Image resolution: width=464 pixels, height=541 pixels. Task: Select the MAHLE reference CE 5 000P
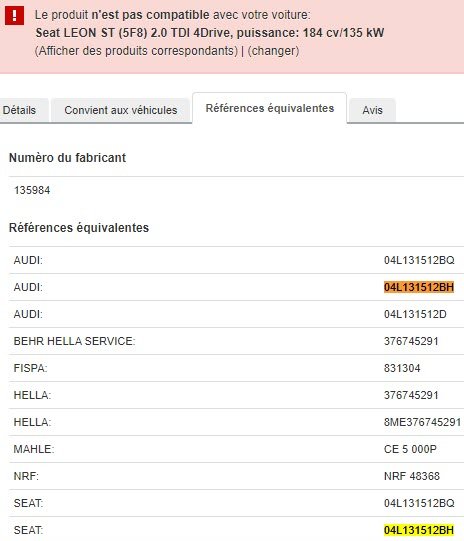[x=410, y=449]
